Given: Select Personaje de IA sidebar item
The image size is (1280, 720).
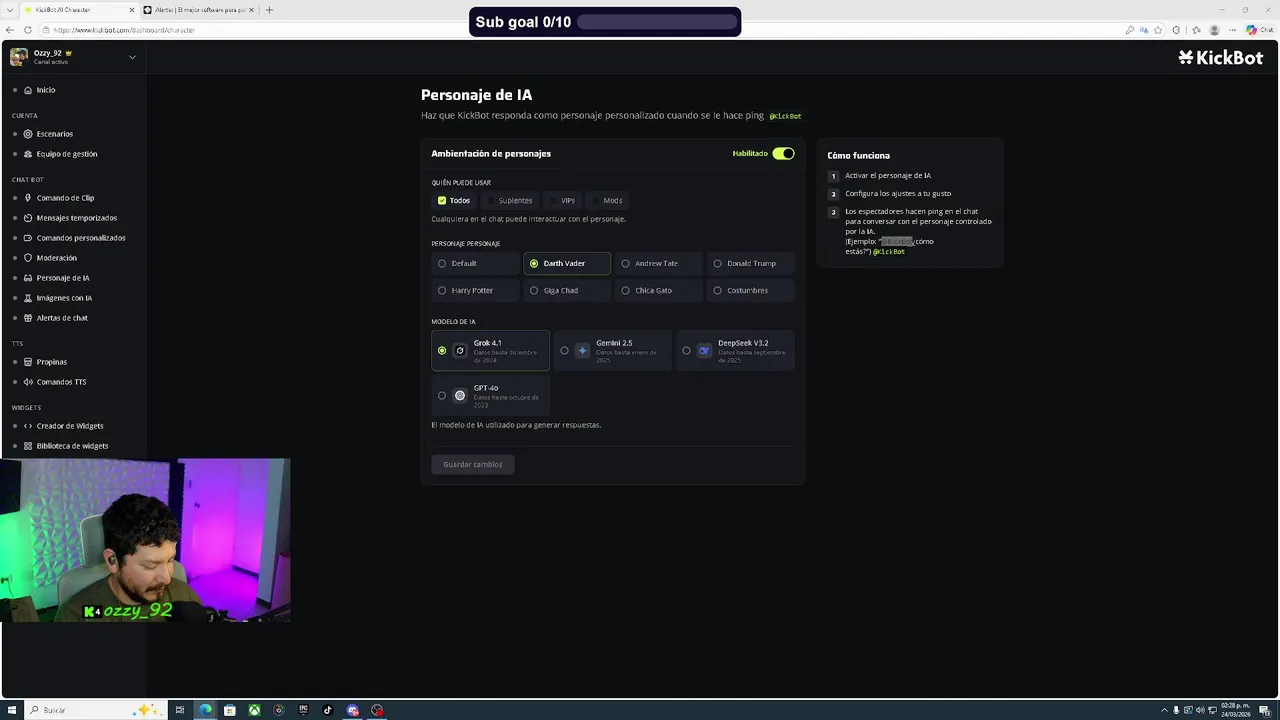Looking at the screenshot, I should [x=62, y=278].
